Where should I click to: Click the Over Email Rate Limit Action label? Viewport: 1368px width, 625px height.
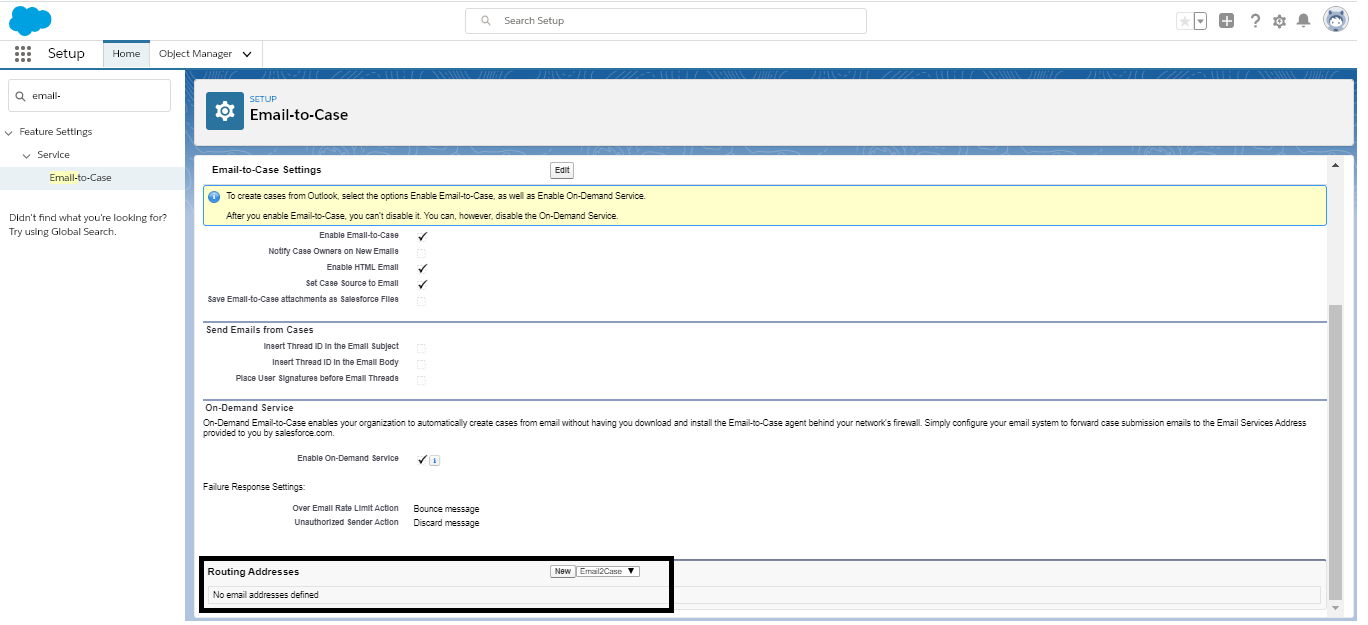pos(345,509)
